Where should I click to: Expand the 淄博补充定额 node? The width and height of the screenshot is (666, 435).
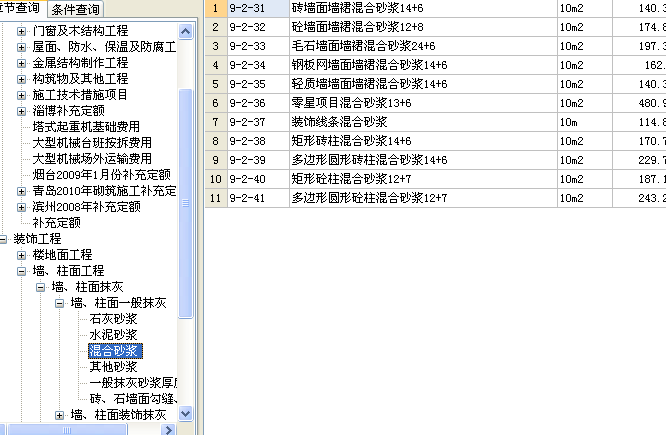click(21, 111)
